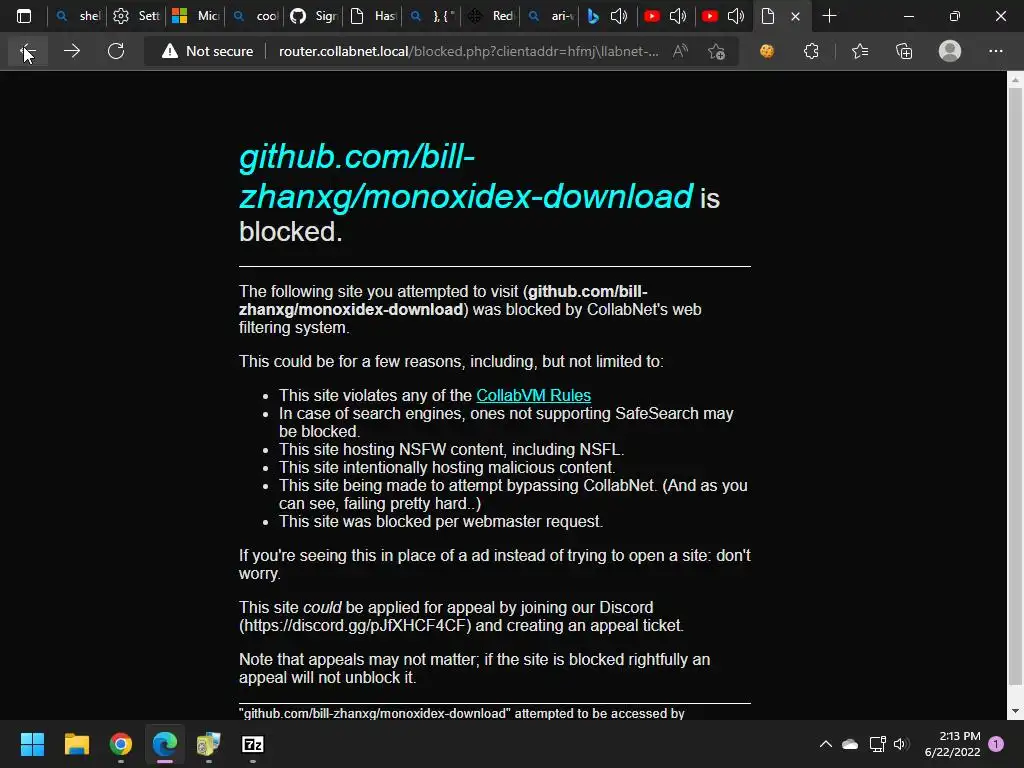Open the volume tray icon
Viewport: 1024px width, 768px height.
(x=901, y=744)
